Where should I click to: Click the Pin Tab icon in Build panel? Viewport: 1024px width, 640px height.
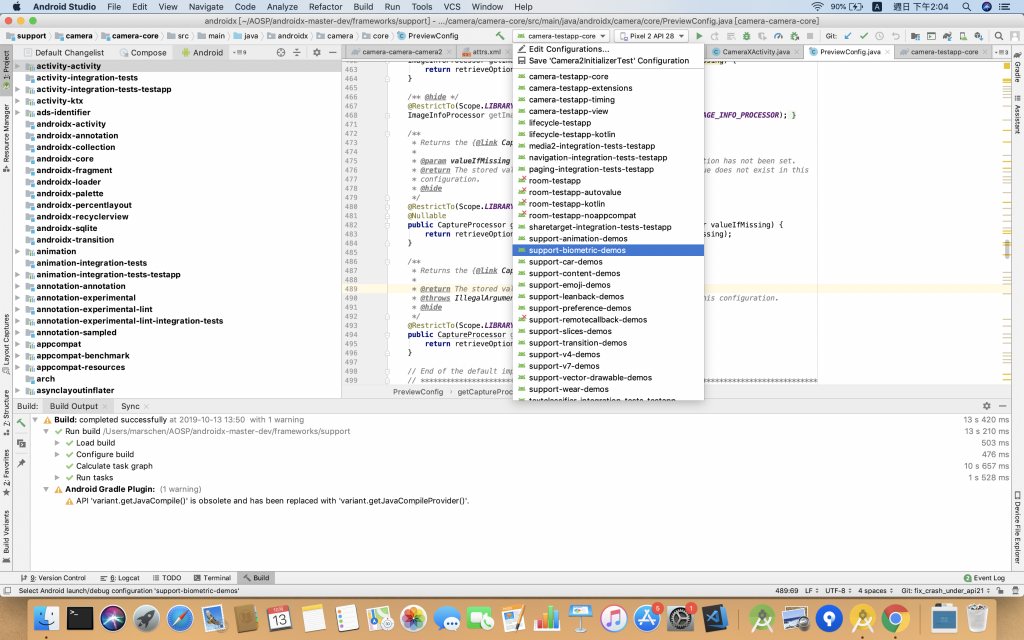[21, 463]
